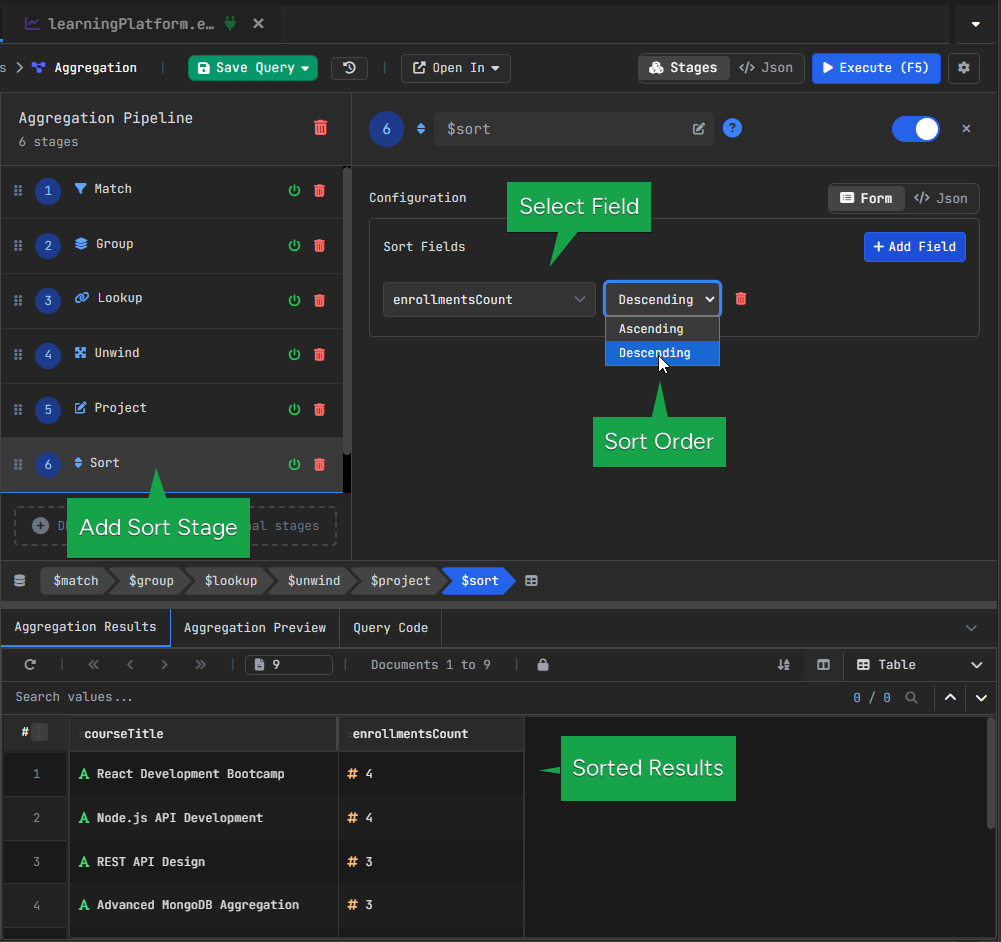This screenshot has width=1001, height=942.
Task: Switch top toolbar to Json view
Action: [x=765, y=68]
